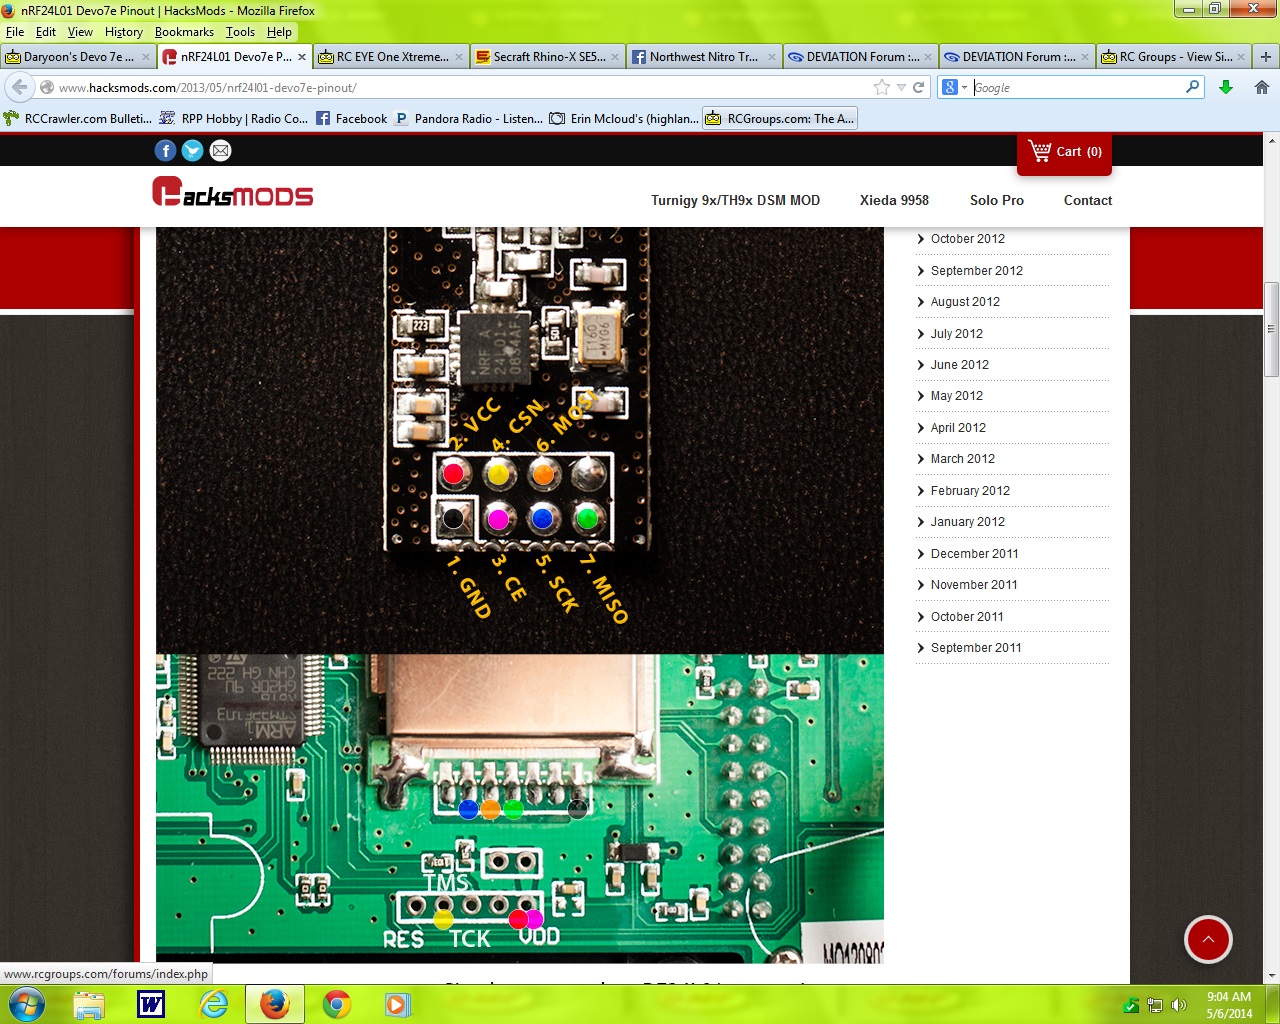Open the October 2011 archive link
Screen dimensions: 1280x1024
point(967,617)
